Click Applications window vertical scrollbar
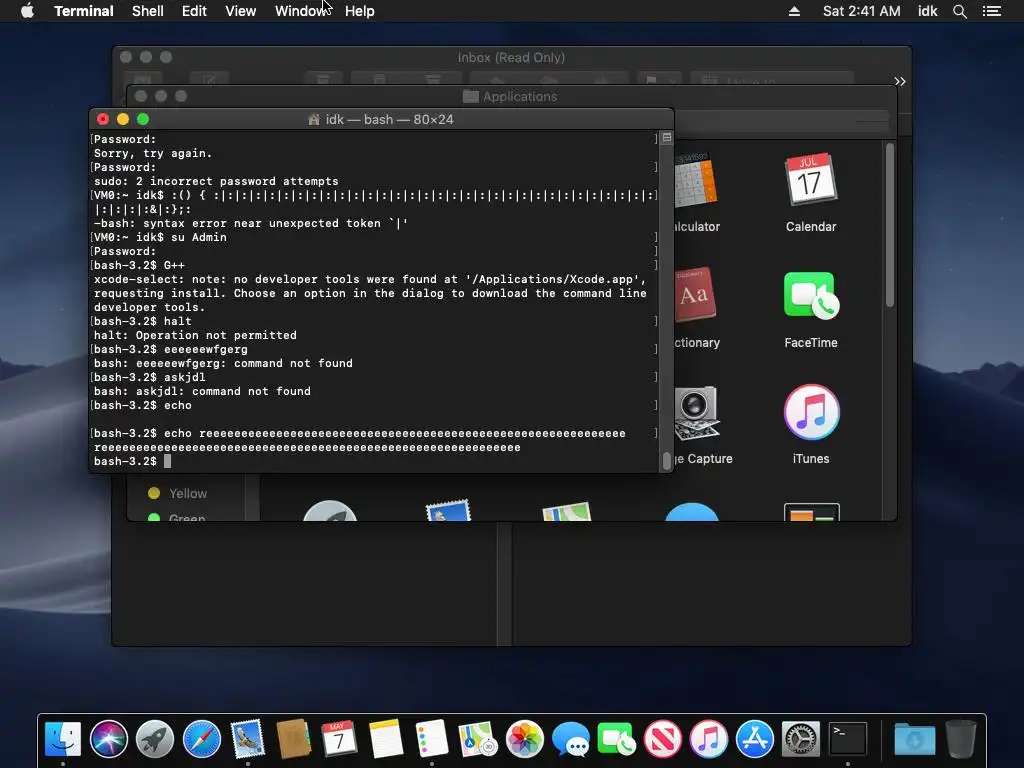 [x=889, y=224]
